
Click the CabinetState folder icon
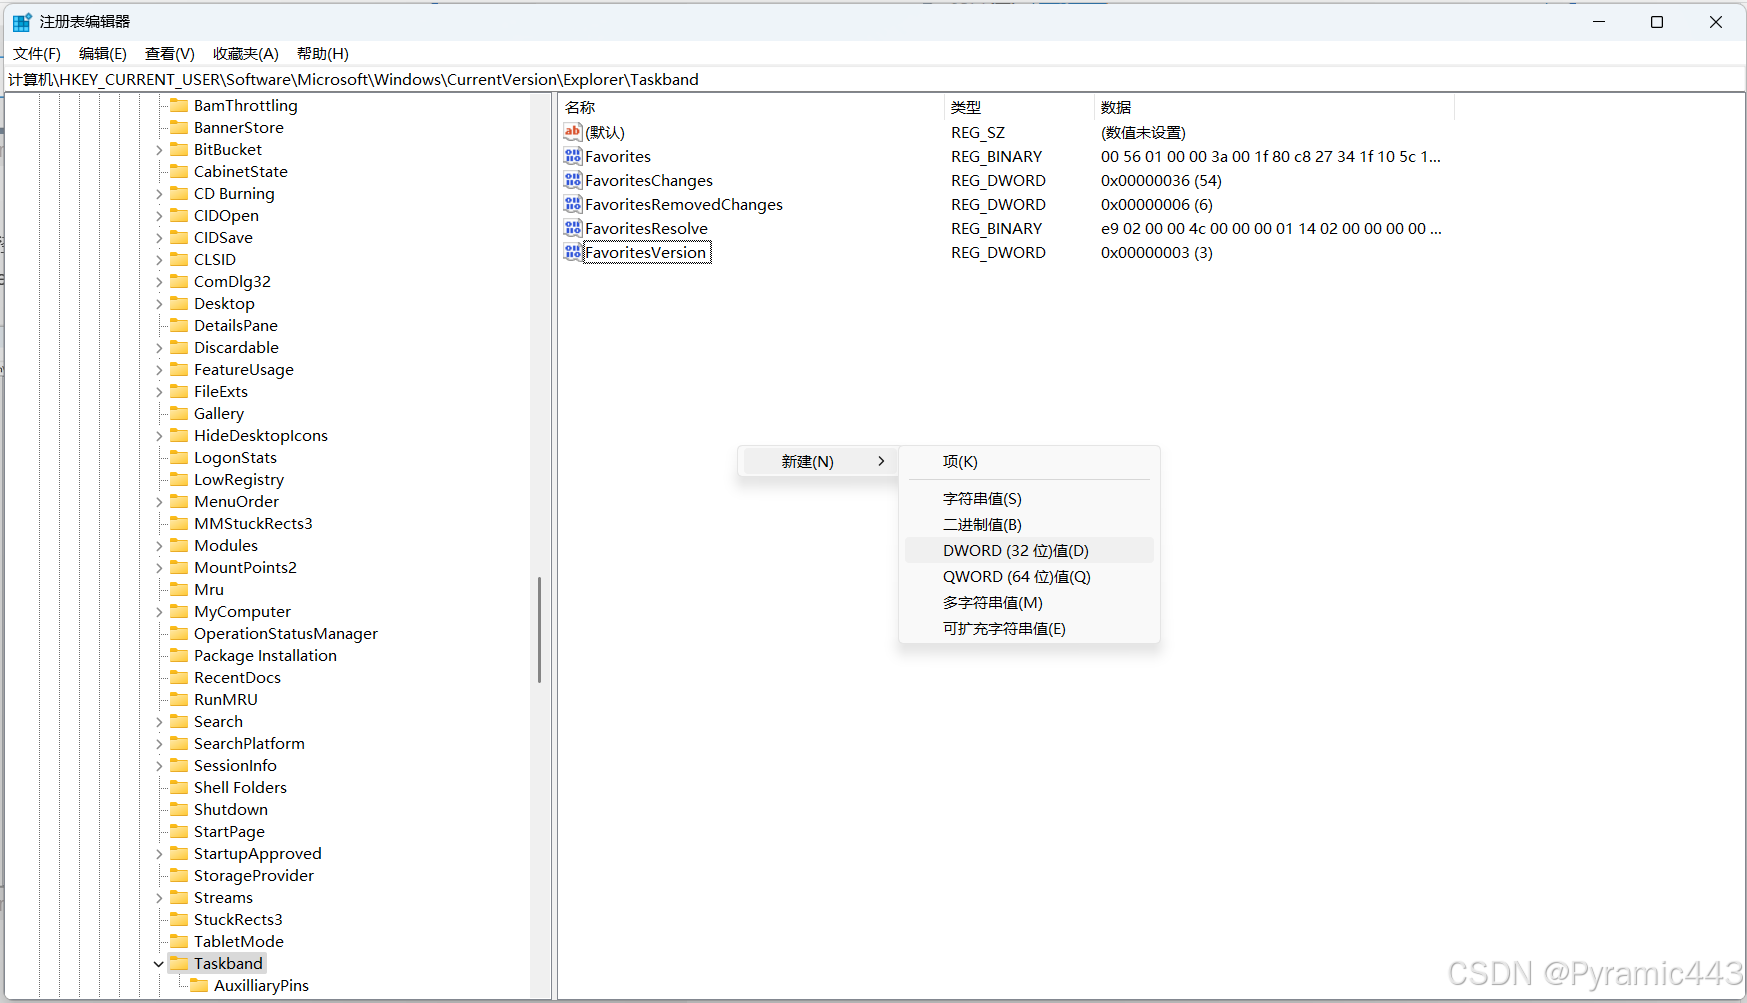(179, 171)
